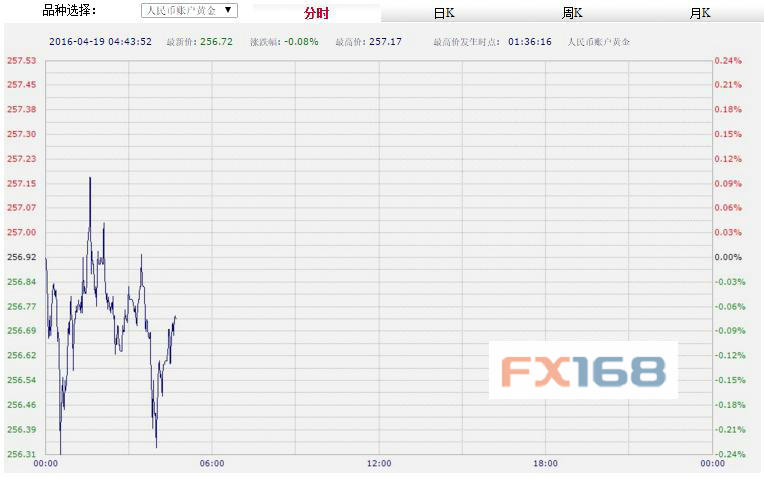Click the FX168 logo watermark
The height and width of the screenshot is (478, 764).
[x=583, y=371]
